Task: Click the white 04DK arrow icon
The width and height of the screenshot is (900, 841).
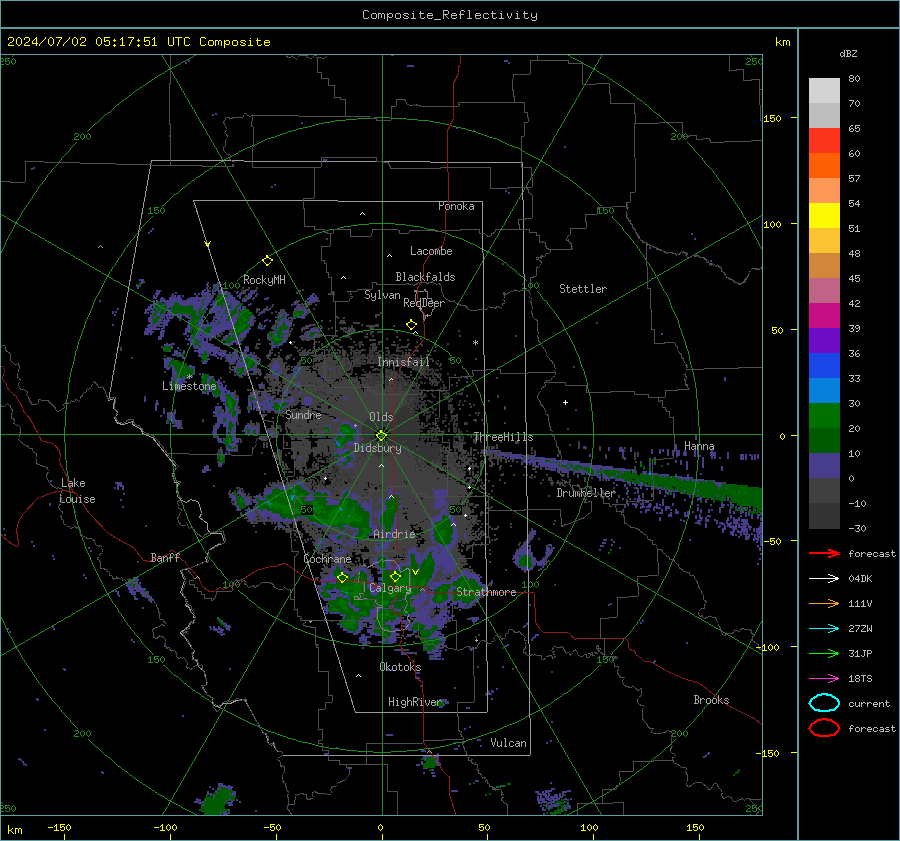Action: 824,578
